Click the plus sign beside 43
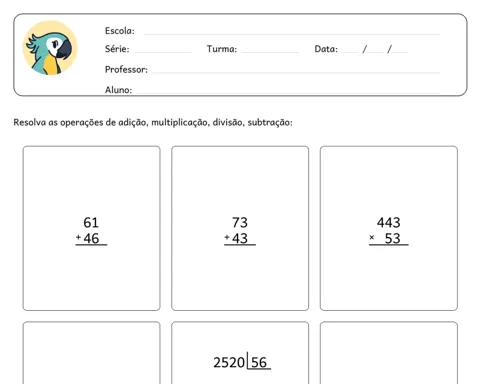 (227, 237)
